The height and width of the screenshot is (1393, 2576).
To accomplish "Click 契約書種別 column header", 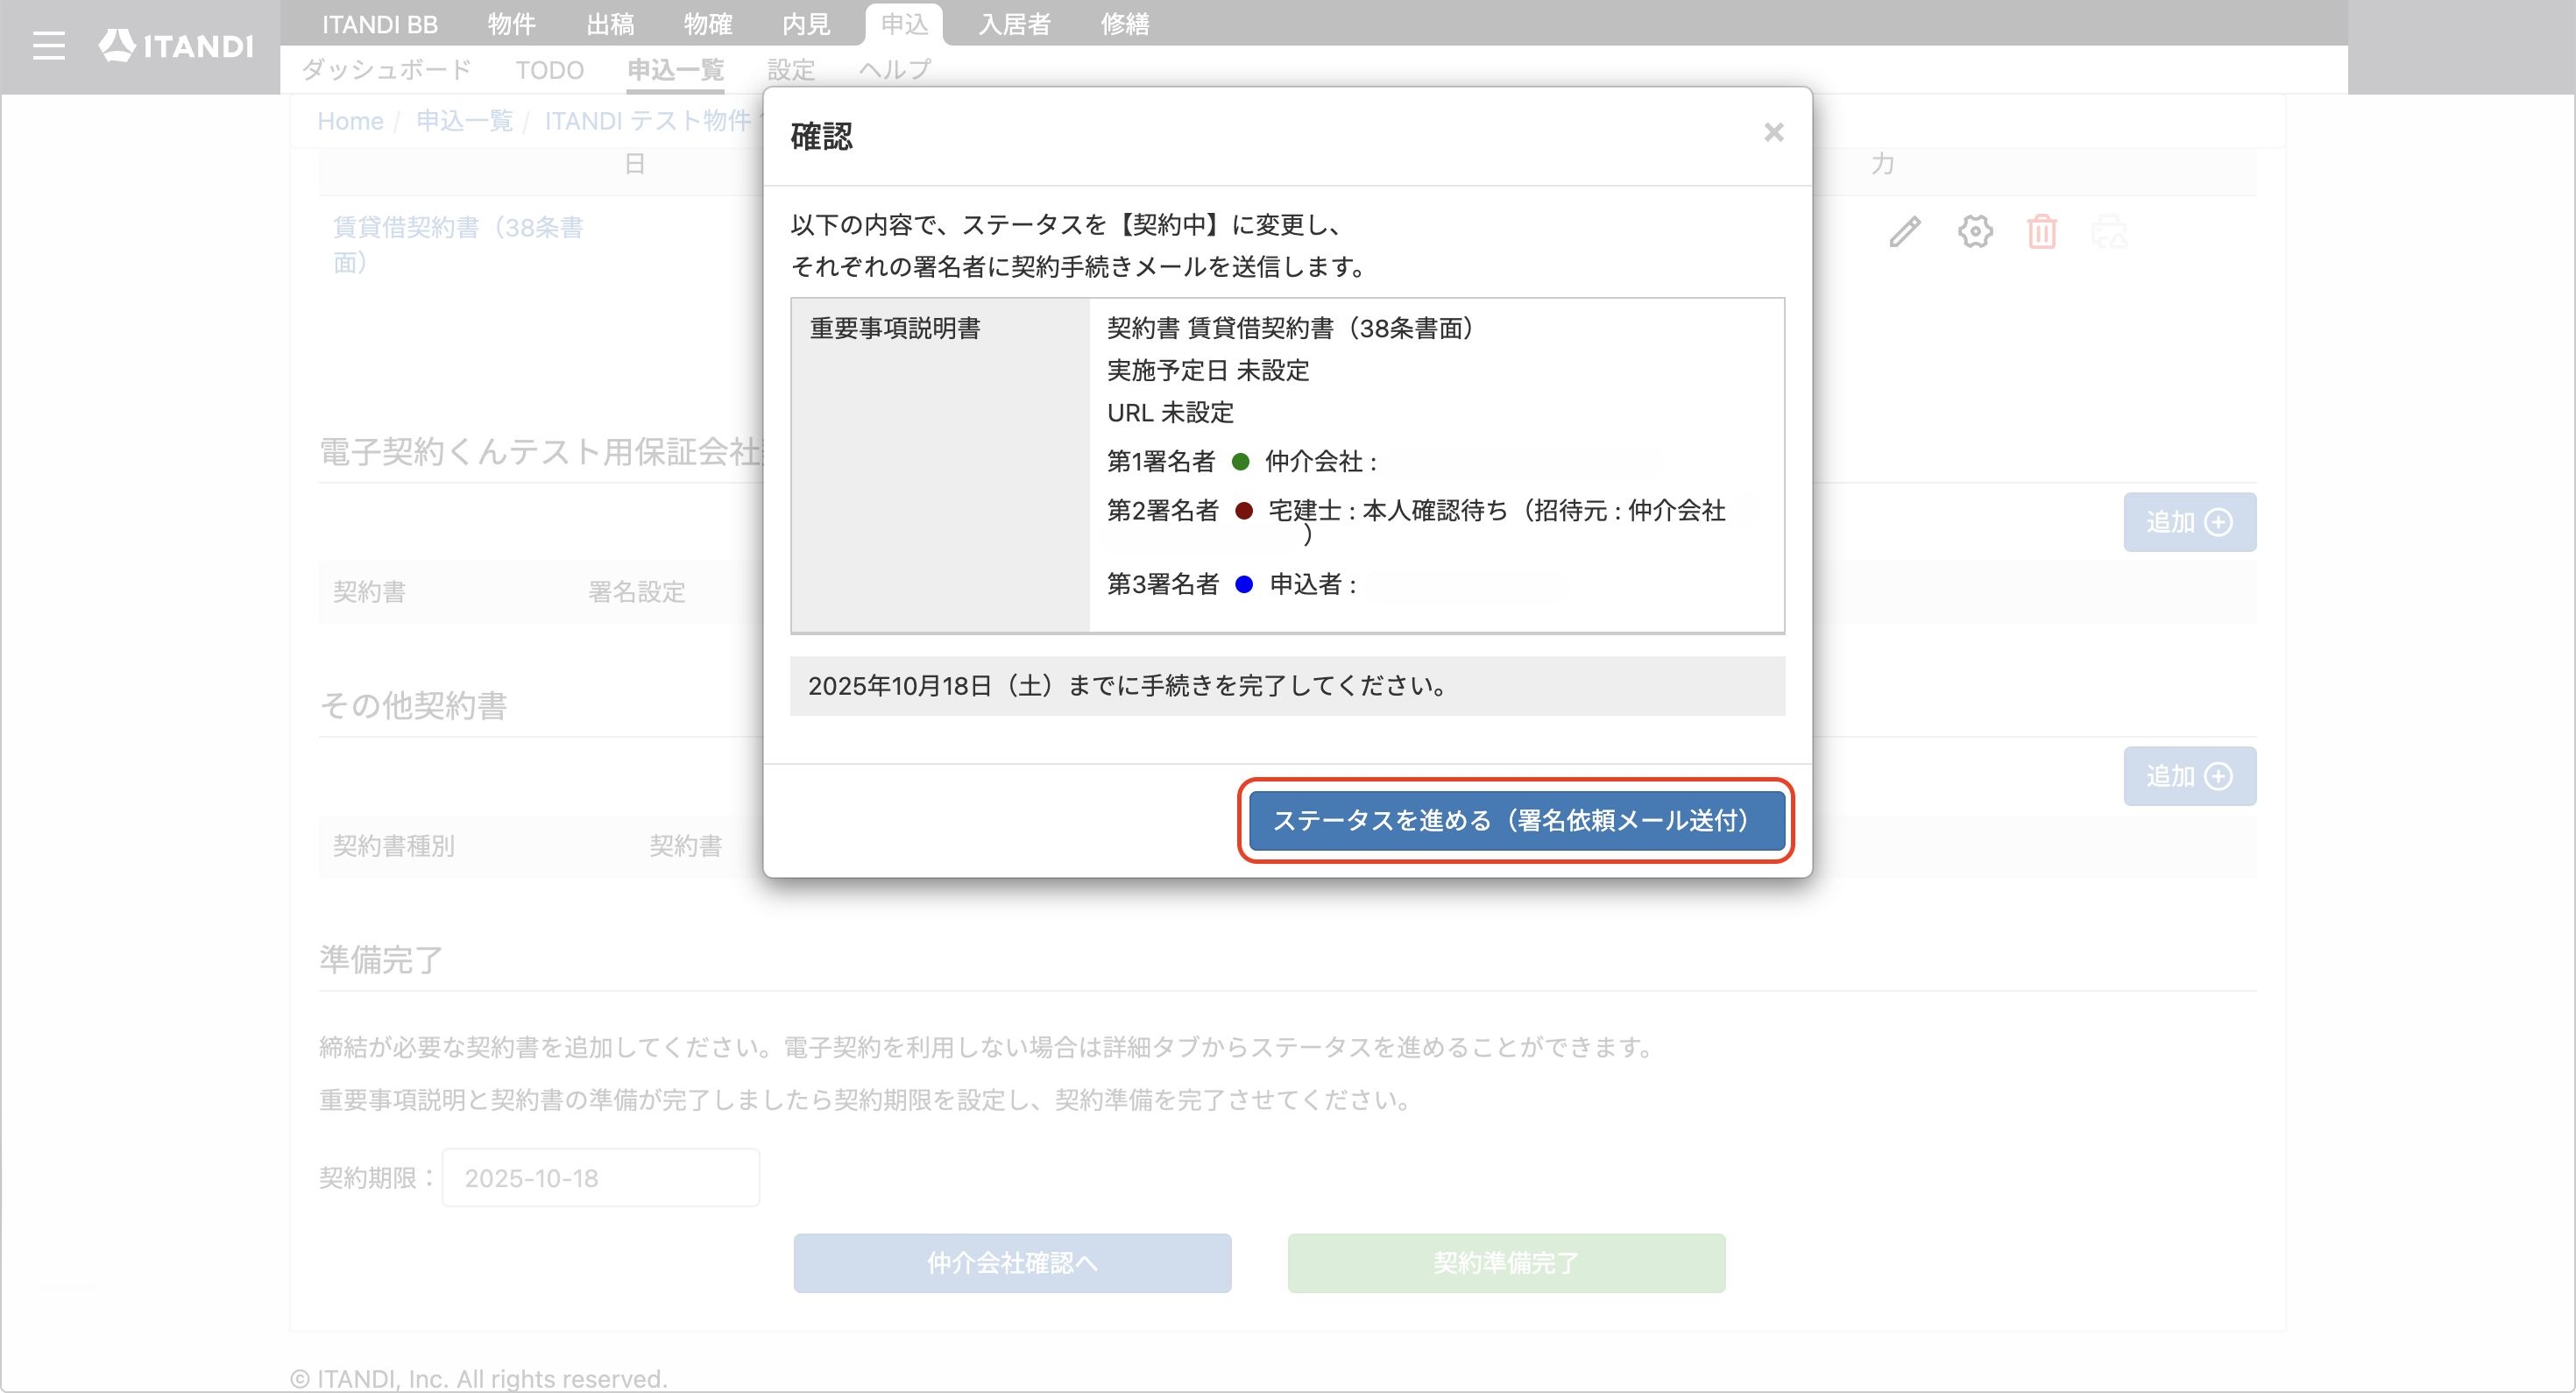I will coord(393,846).
